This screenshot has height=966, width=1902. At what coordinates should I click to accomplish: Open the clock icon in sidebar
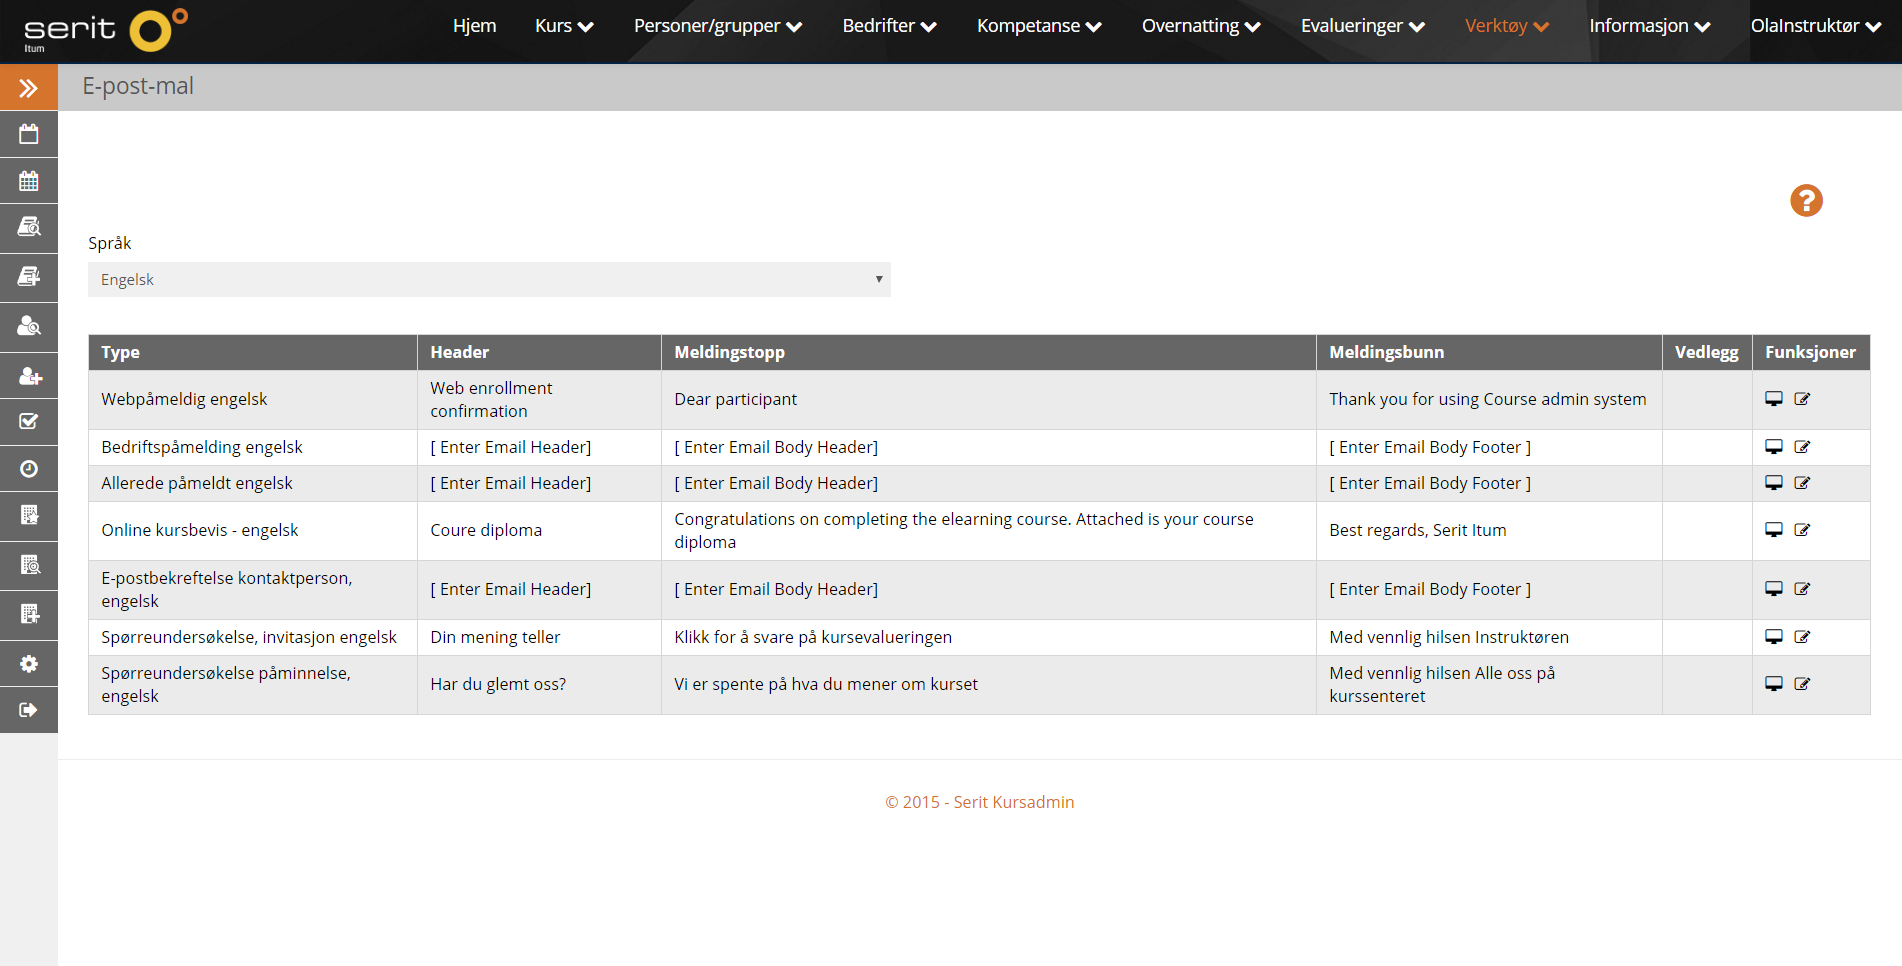tap(28, 469)
